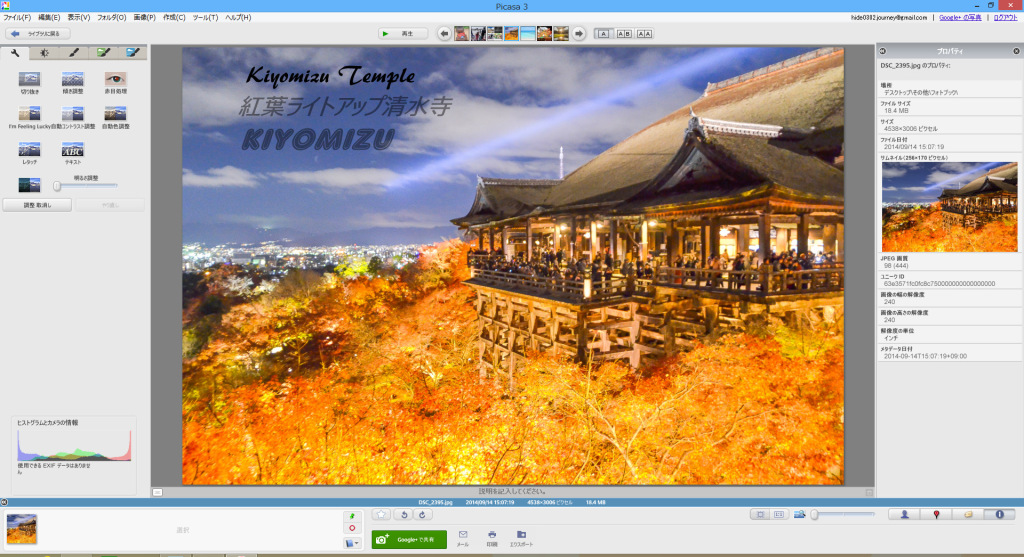Screen dimensions: 1024x557
Task: Open the Retouch (レタッチ) tool
Action: tap(29, 150)
